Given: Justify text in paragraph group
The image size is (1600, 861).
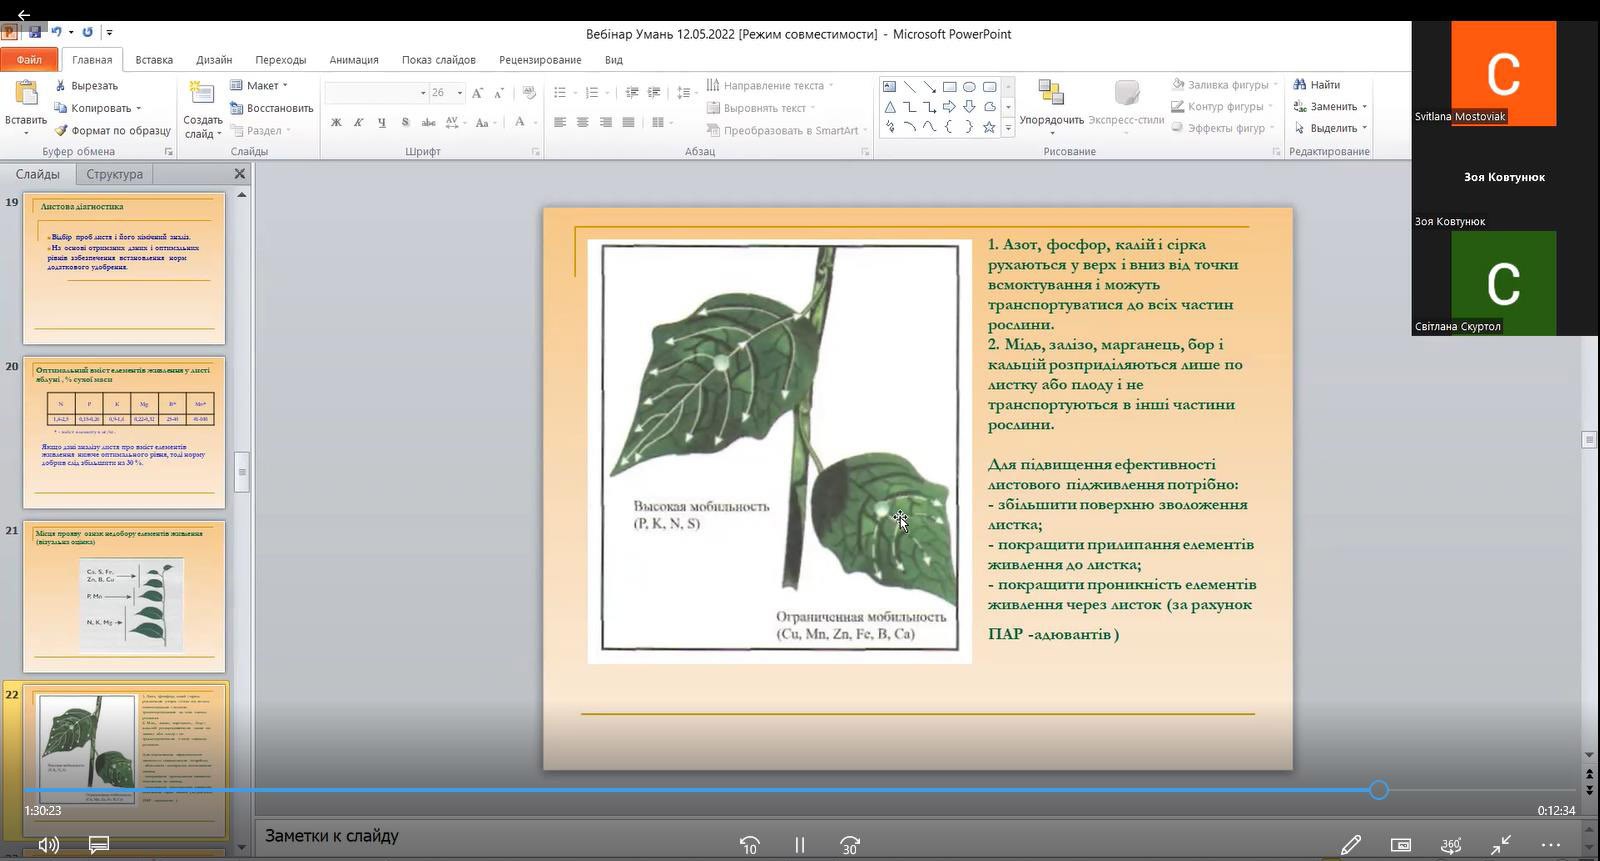Looking at the screenshot, I should click(629, 122).
